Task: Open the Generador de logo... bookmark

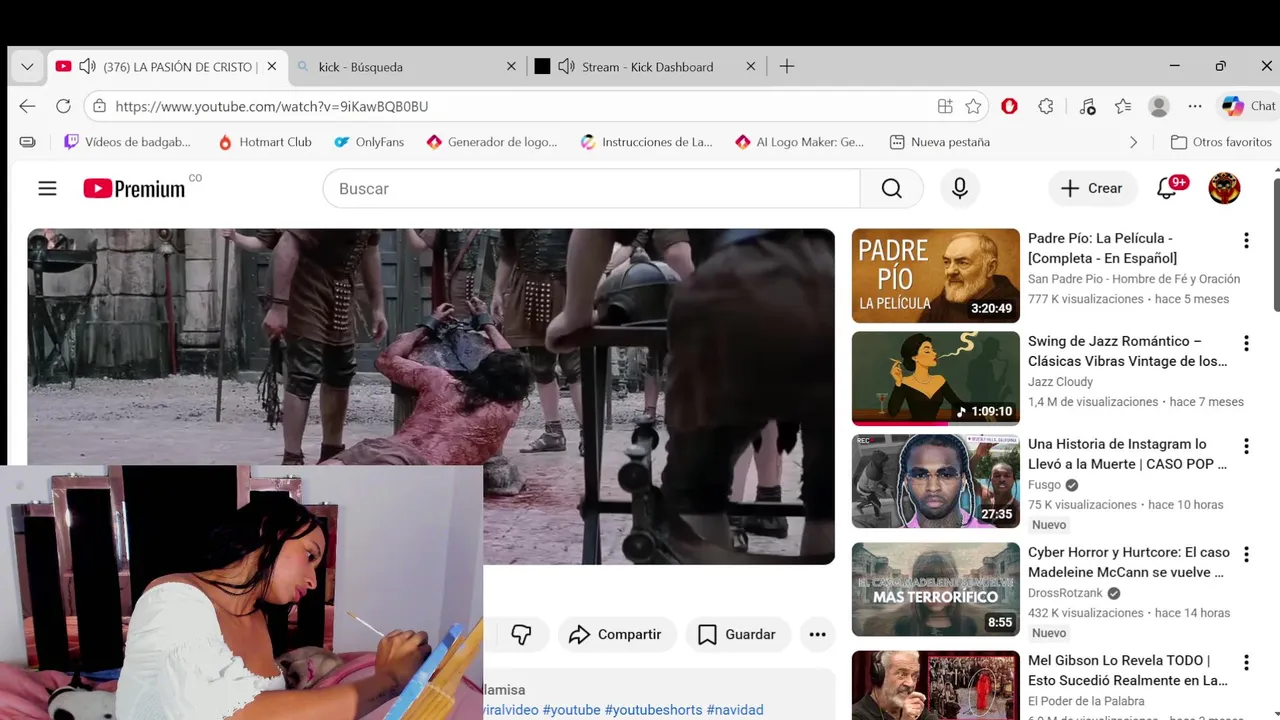Action: [x=492, y=142]
